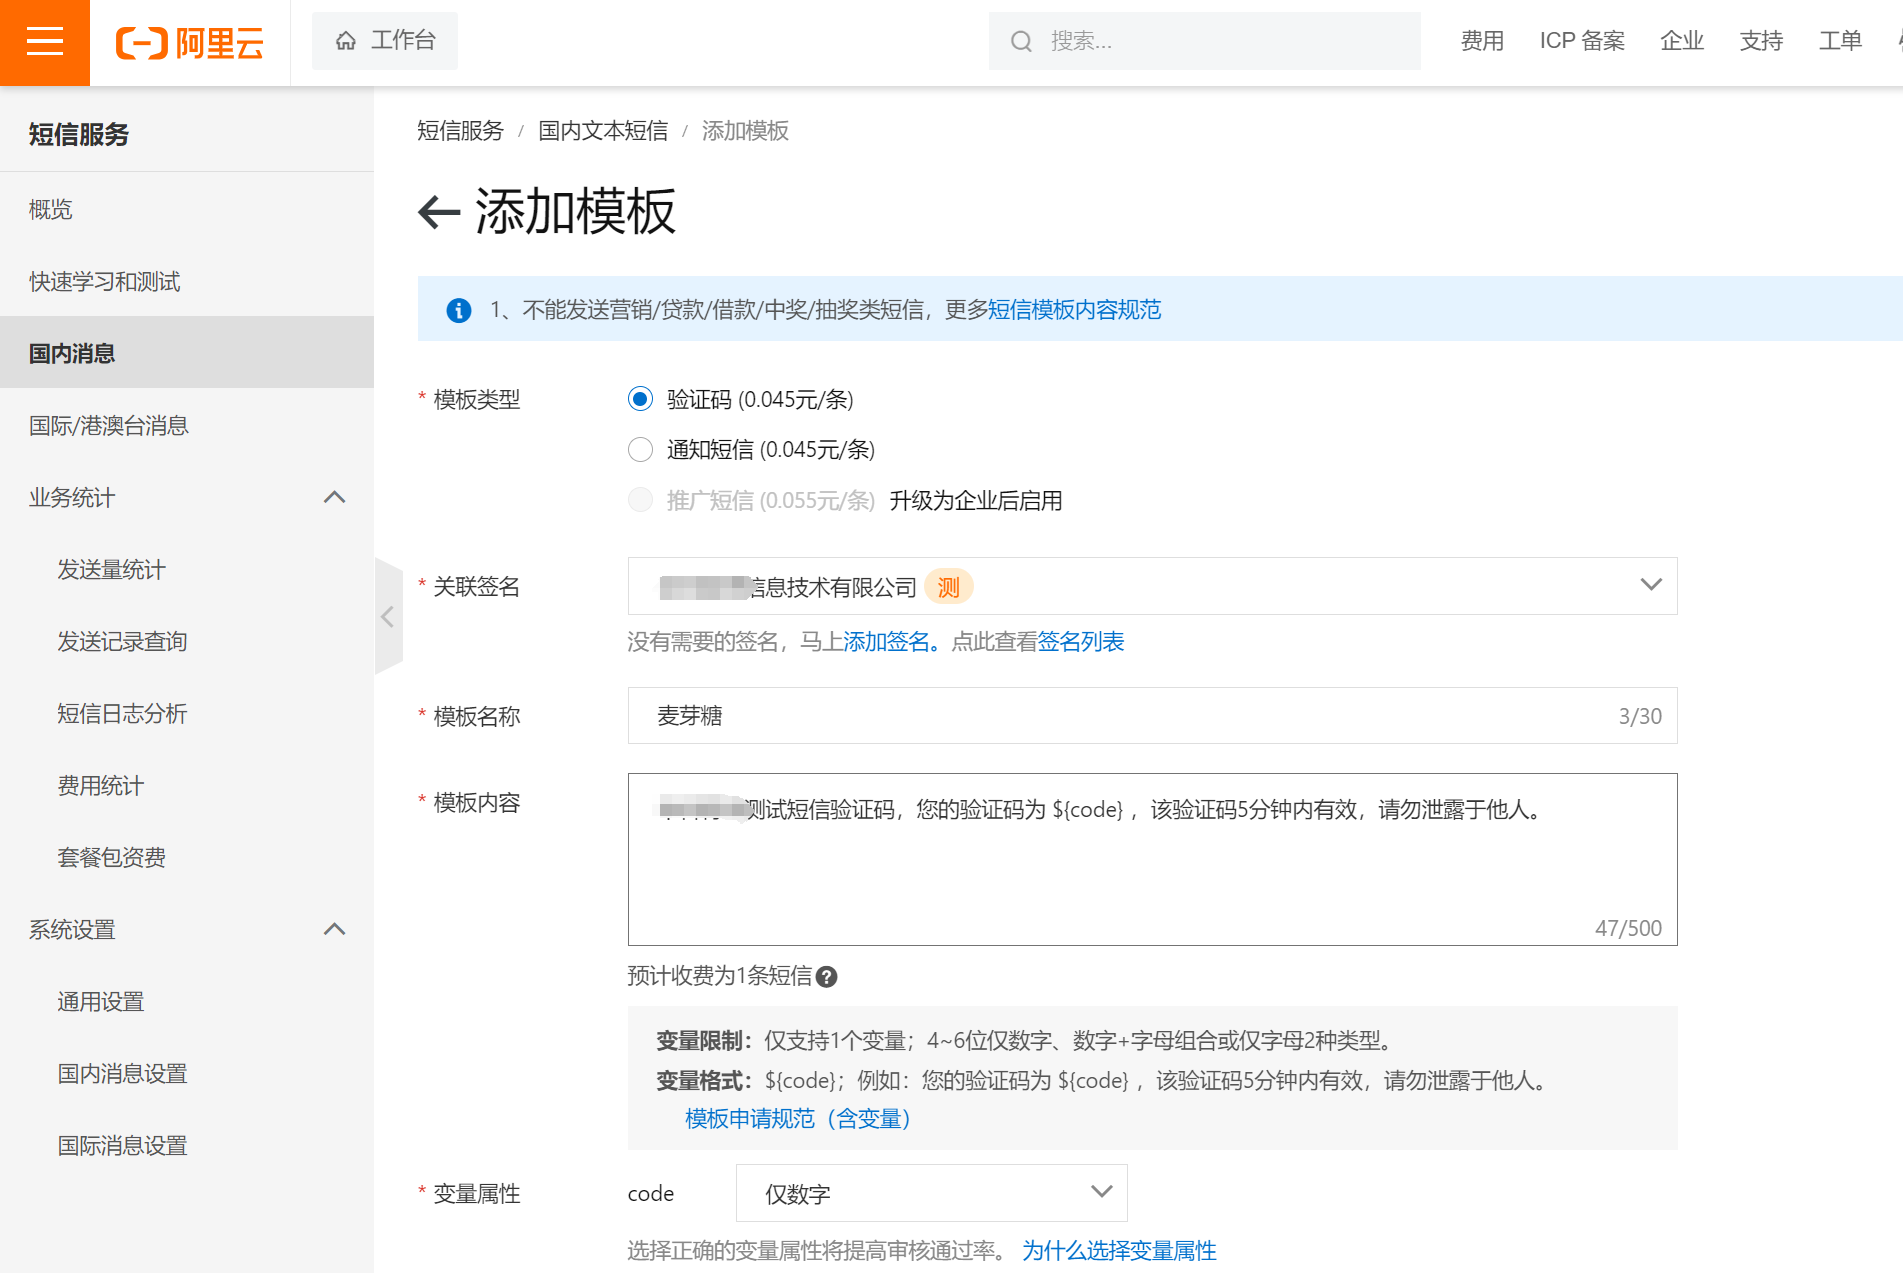Screen dimensions: 1903x1273
Task: Open the 仅数字 variable attribute dropdown
Action: coord(931,1193)
